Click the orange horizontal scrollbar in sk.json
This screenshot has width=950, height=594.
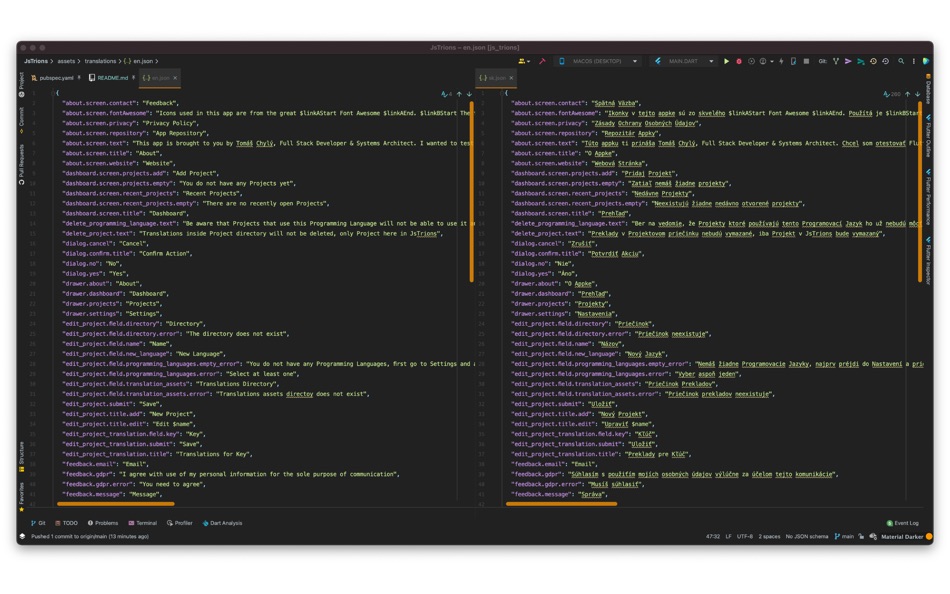pyautogui.click(x=561, y=503)
